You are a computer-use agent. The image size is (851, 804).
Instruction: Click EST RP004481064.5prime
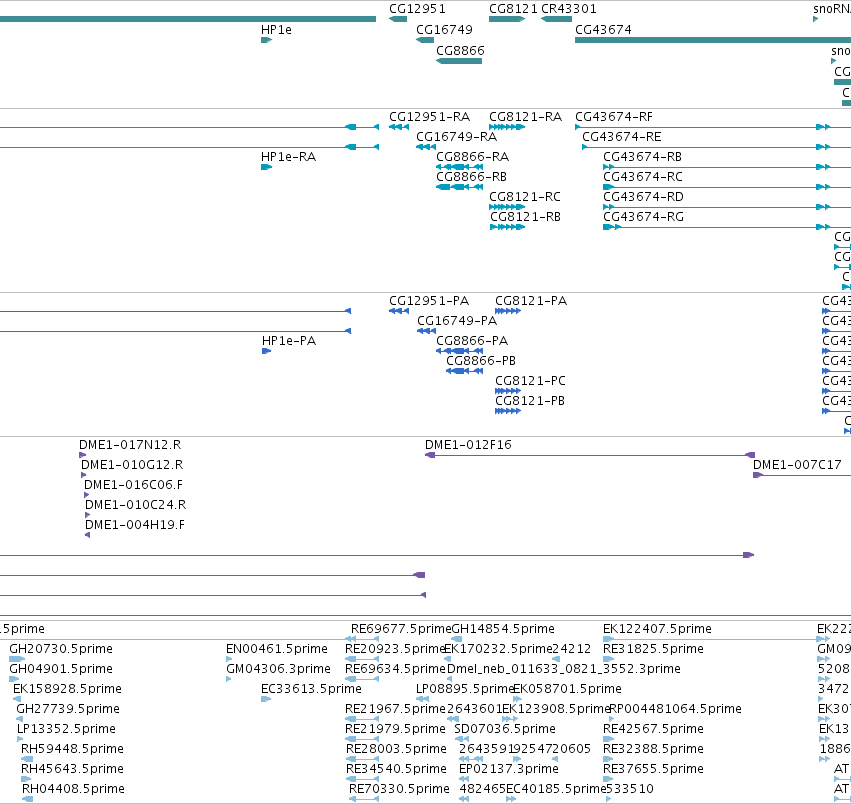coord(675,710)
